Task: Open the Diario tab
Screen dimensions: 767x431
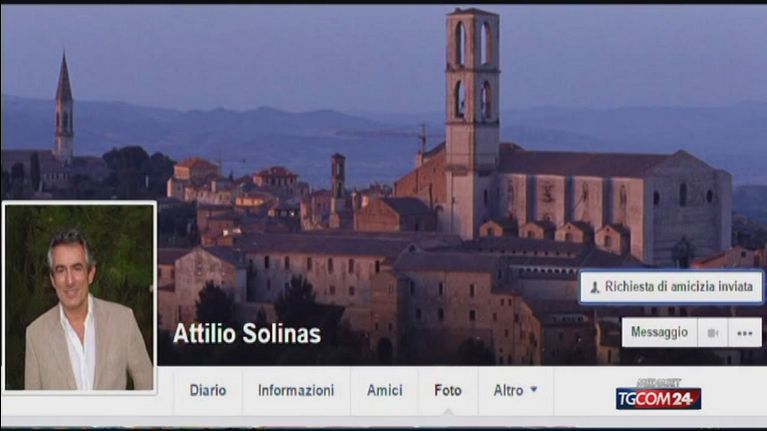Action: point(208,390)
